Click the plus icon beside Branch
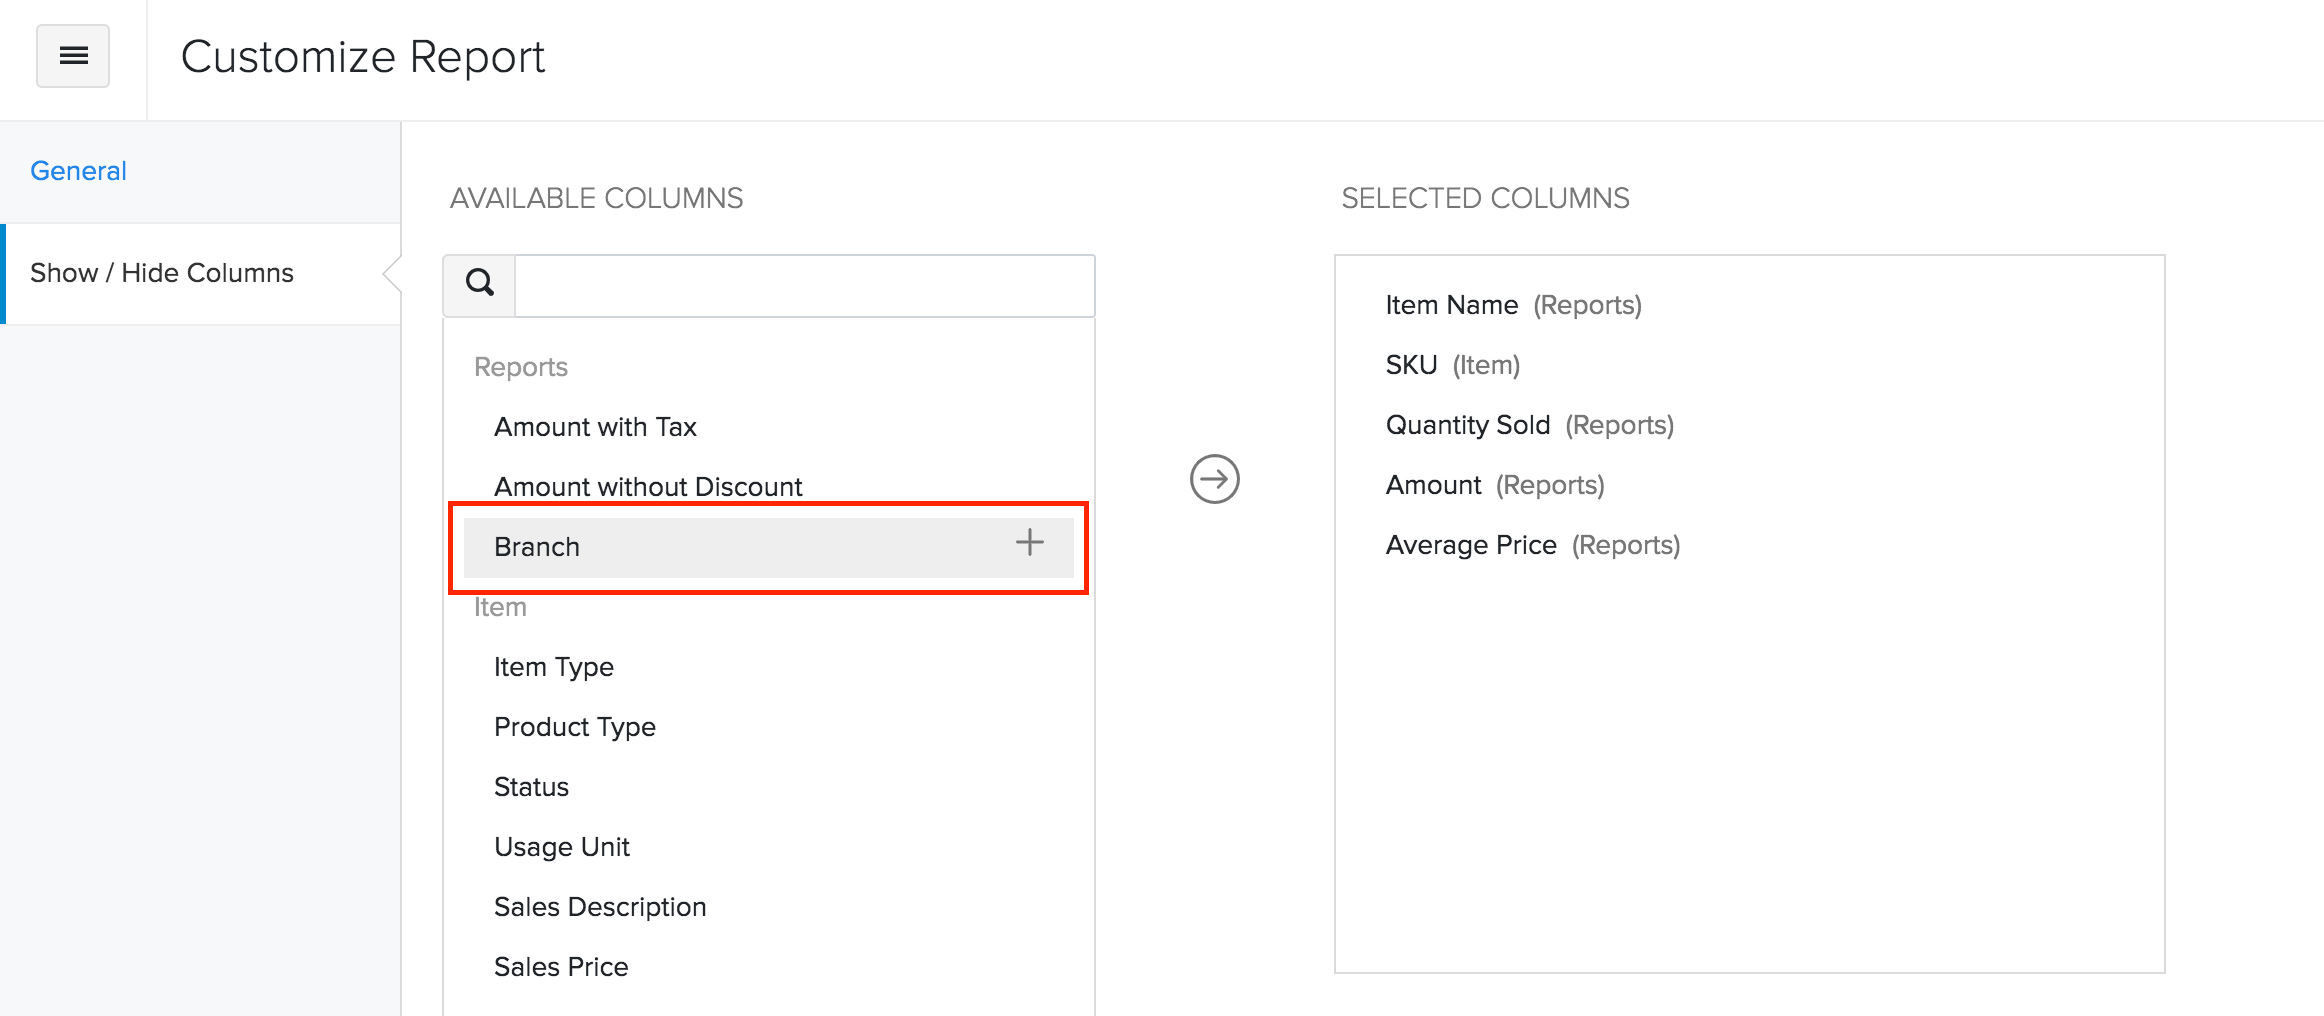 [1029, 543]
